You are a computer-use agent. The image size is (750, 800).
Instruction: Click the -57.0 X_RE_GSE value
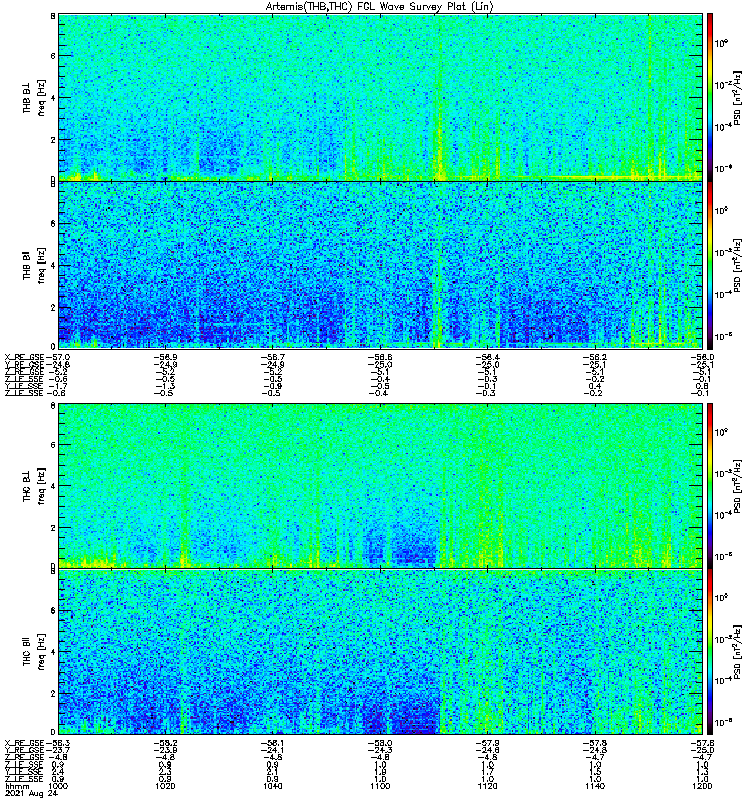point(58,357)
